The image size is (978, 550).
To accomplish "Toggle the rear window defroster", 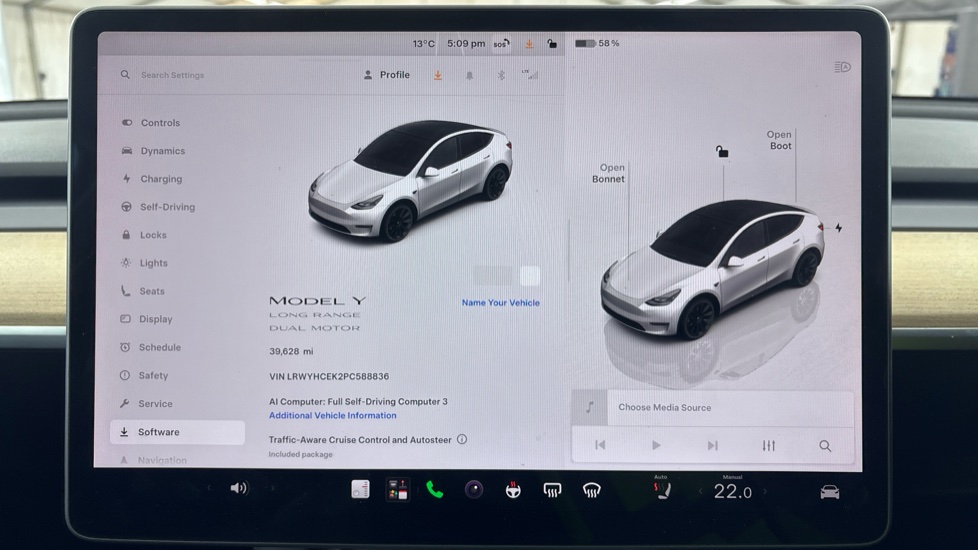I will pyautogui.click(x=552, y=491).
